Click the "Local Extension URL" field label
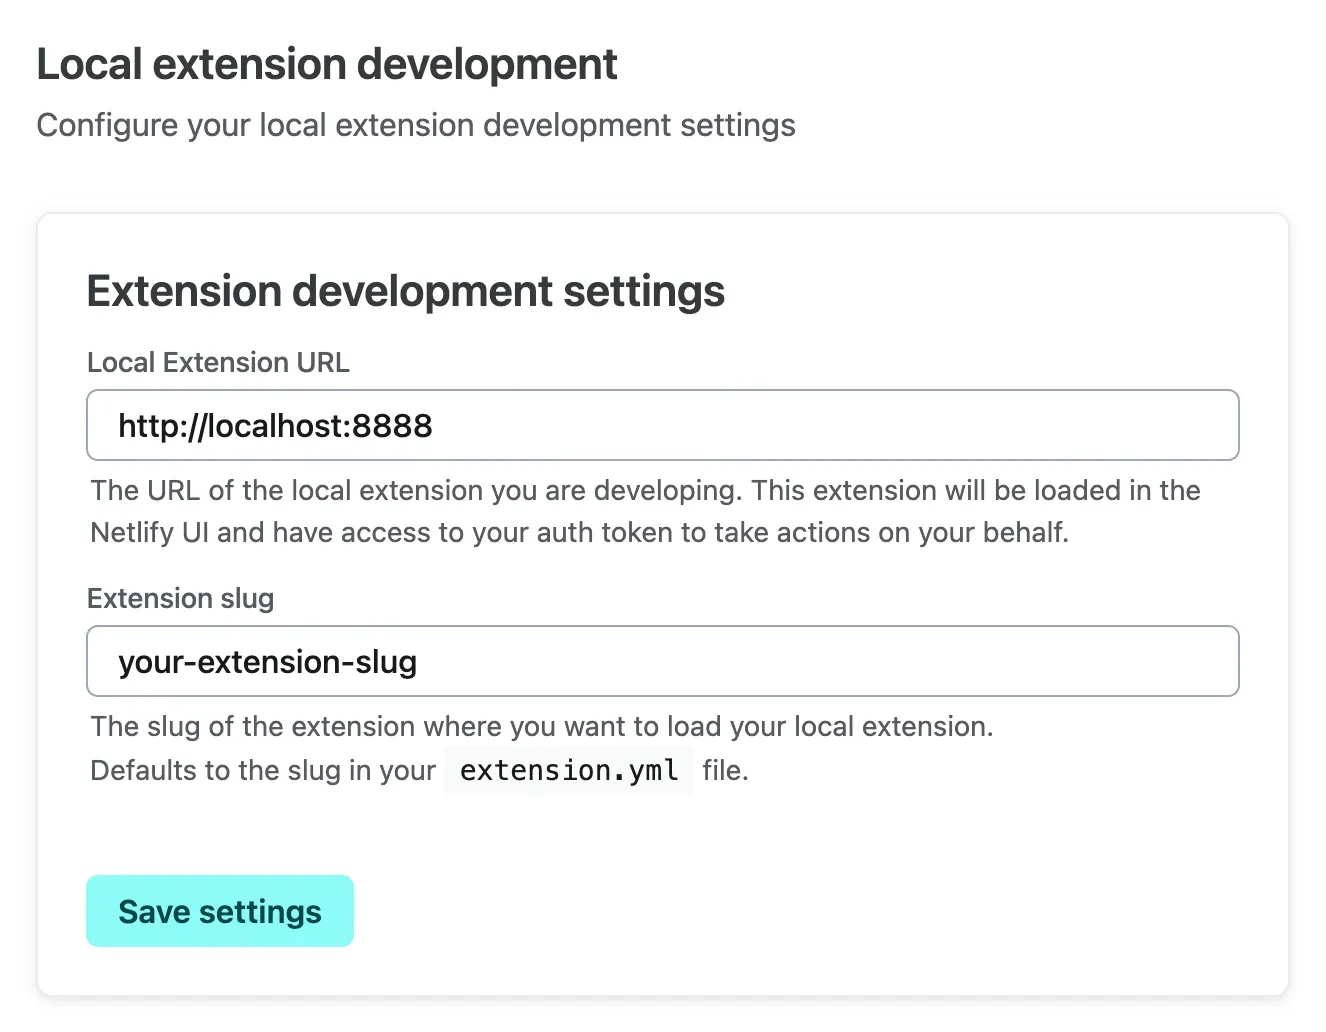Screen dimensions: 1326x1032 click(x=218, y=362)
